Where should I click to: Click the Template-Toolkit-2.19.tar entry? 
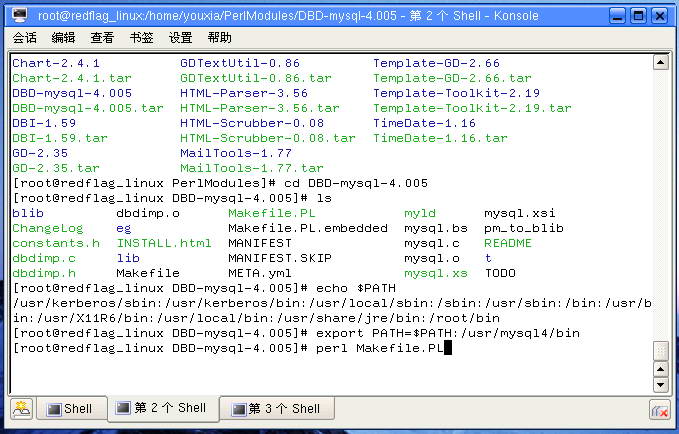(472, 108)
